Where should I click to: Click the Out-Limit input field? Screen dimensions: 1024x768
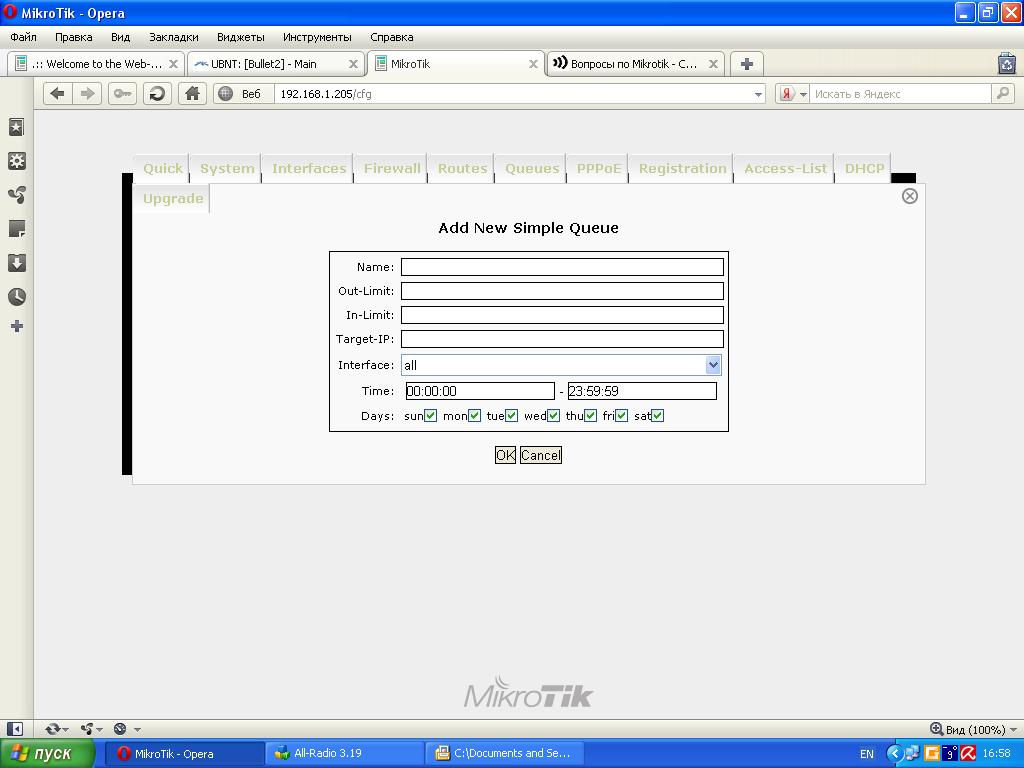pyautogui.click(x=562, y=291)
